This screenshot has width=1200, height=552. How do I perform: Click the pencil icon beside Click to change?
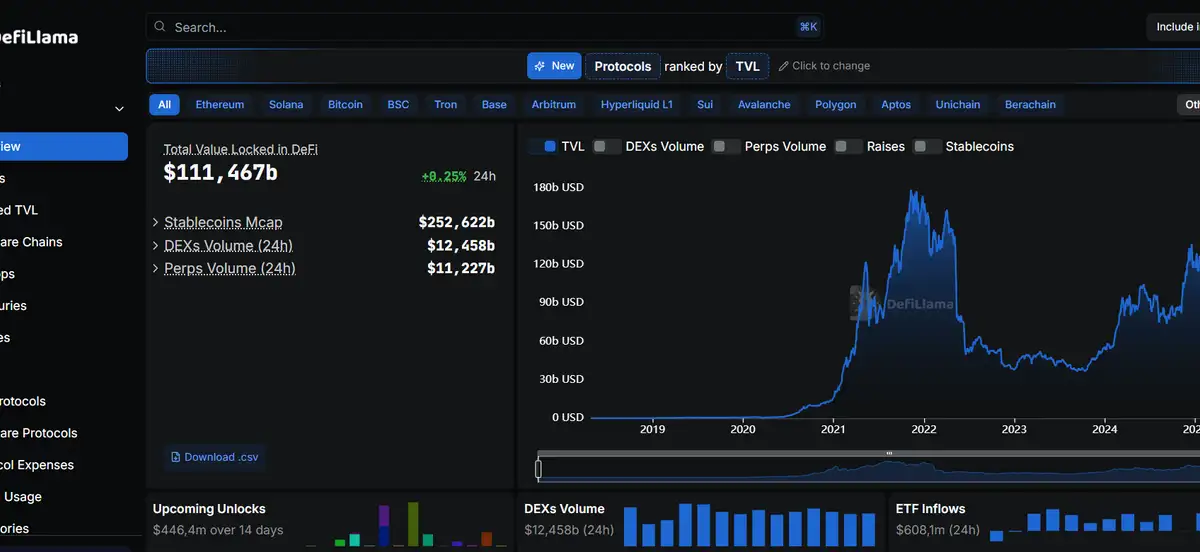coord(784,66)
